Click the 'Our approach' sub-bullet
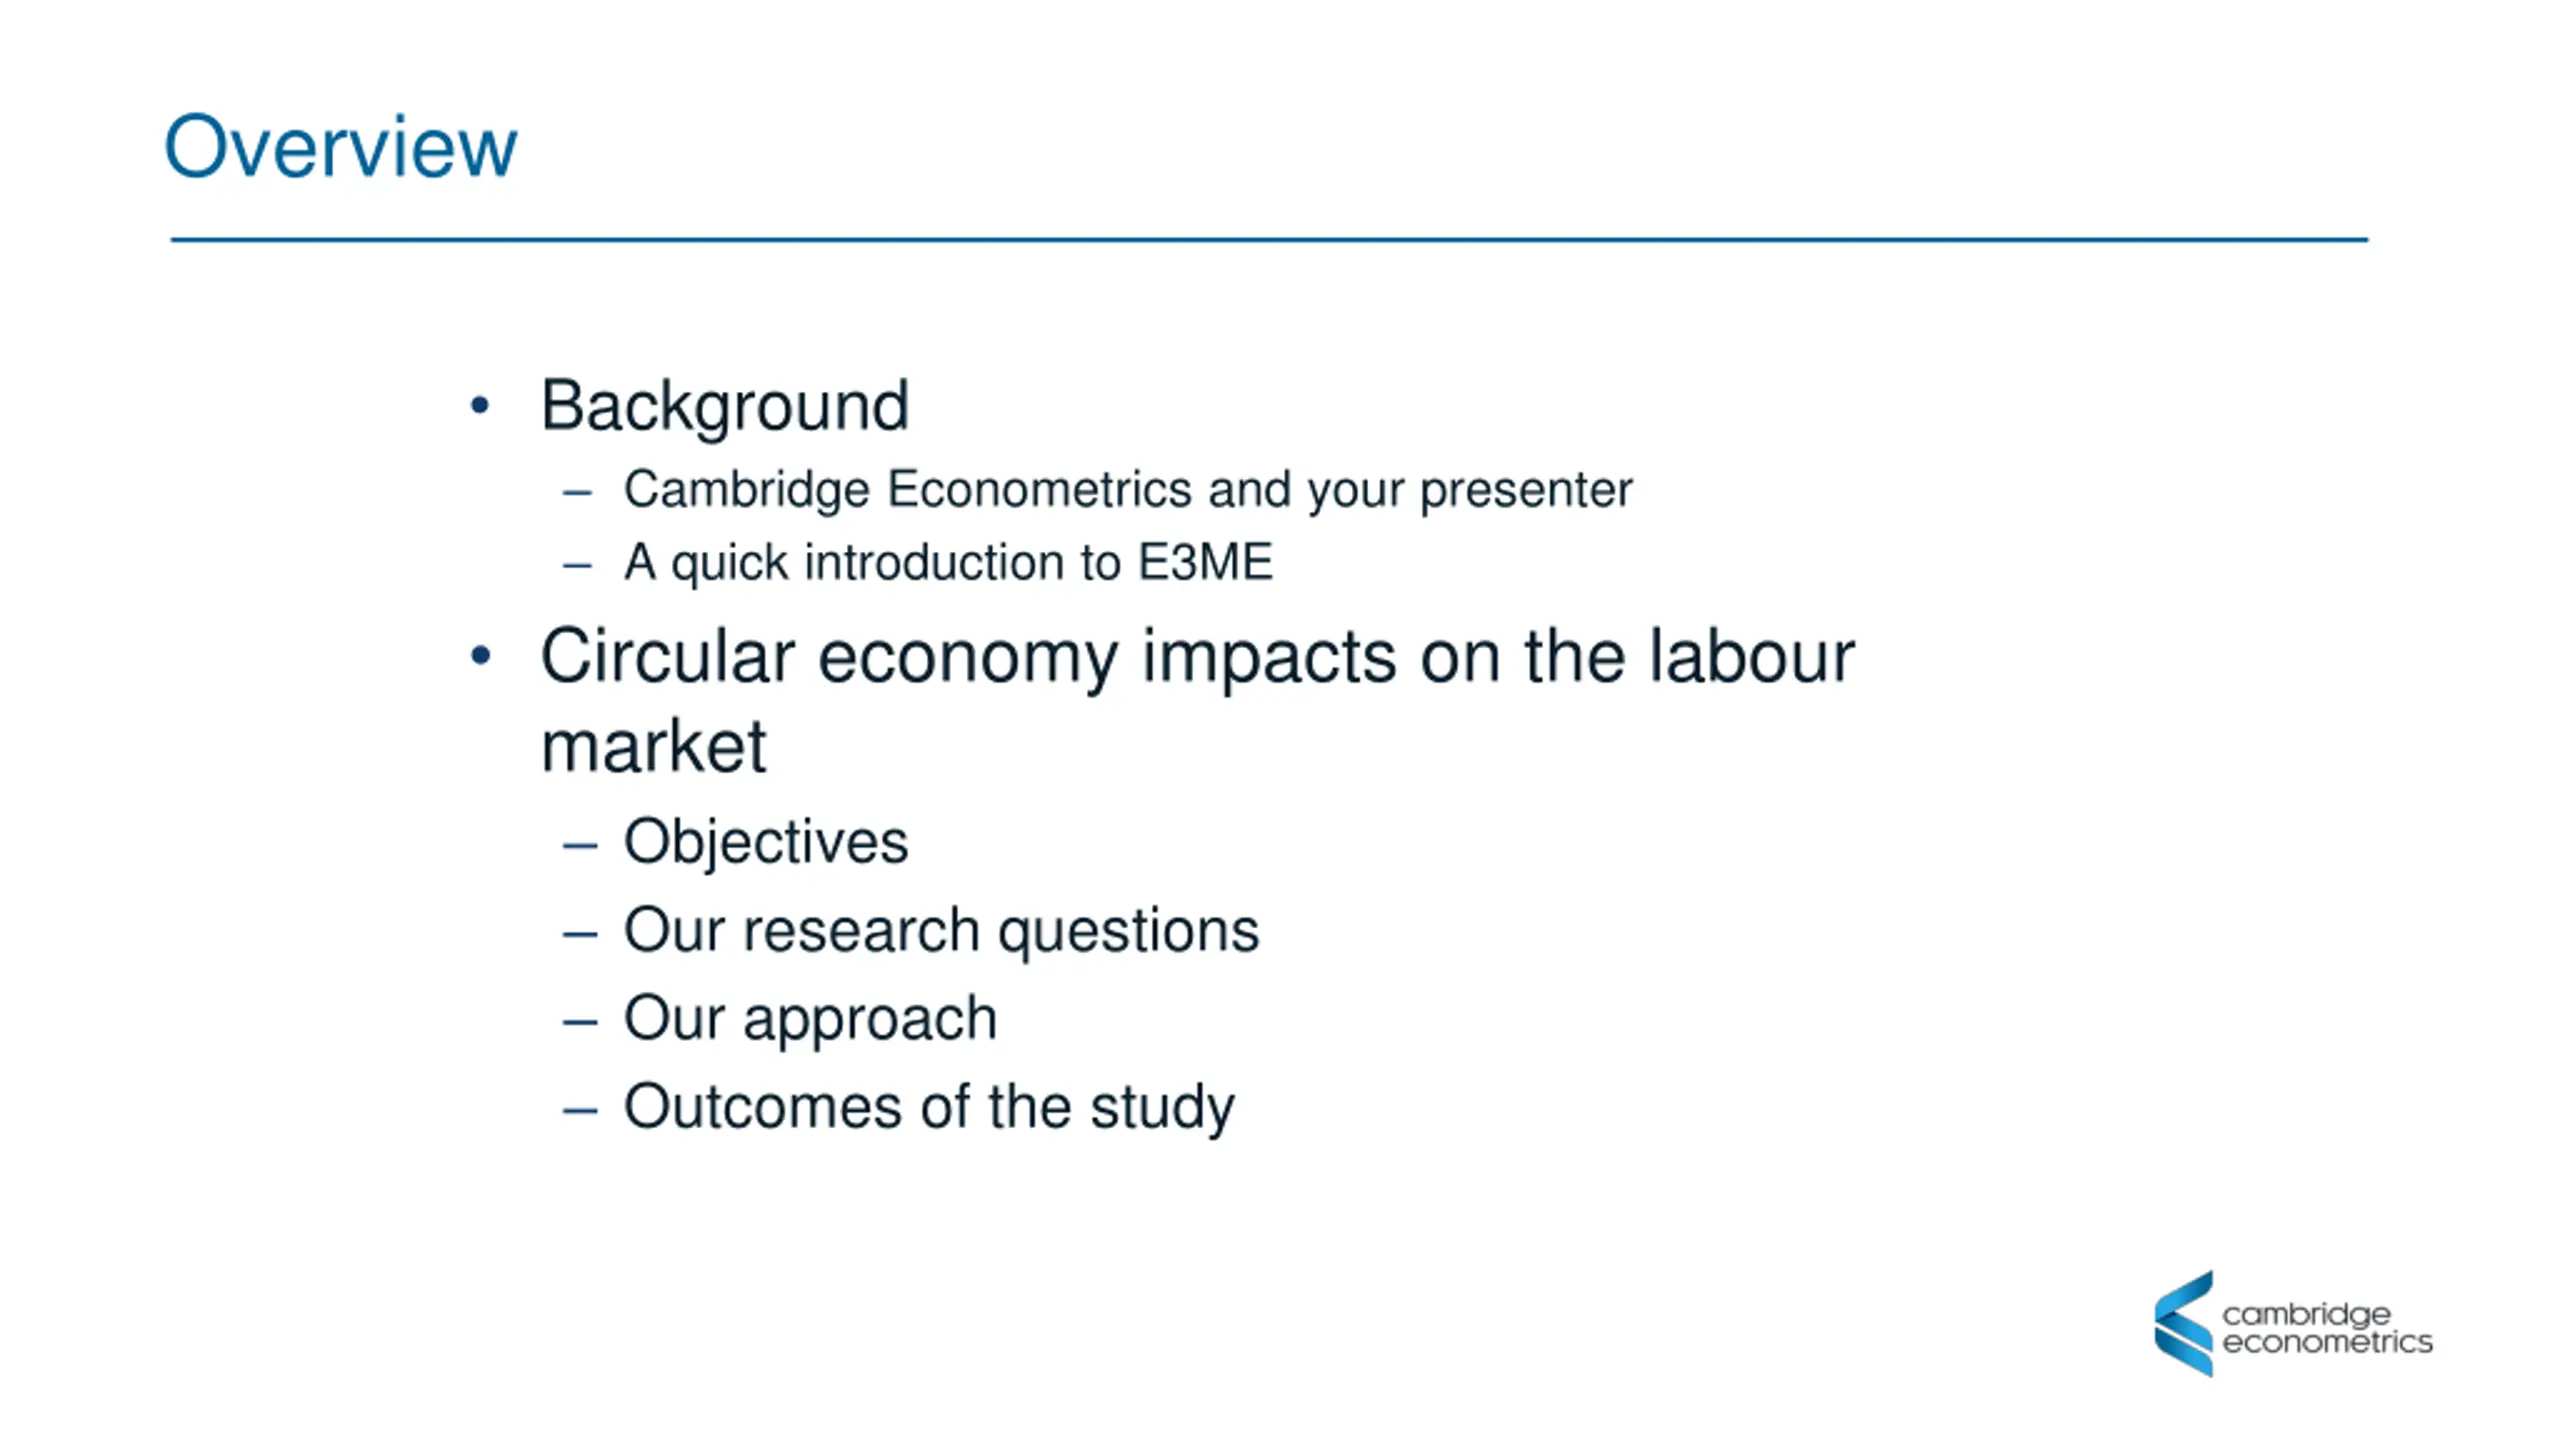This screenshot has width=2560, height=1440. pos(810,1019)
